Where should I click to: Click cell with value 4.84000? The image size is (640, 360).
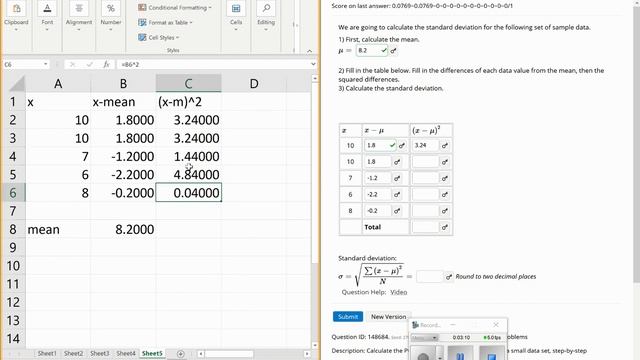pyautogui.click(x=188, y=175)
